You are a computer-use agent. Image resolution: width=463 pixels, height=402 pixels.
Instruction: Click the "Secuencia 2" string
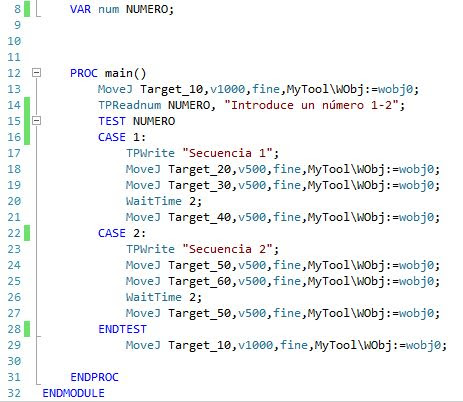pyautogui.click(x=227, y=249)
